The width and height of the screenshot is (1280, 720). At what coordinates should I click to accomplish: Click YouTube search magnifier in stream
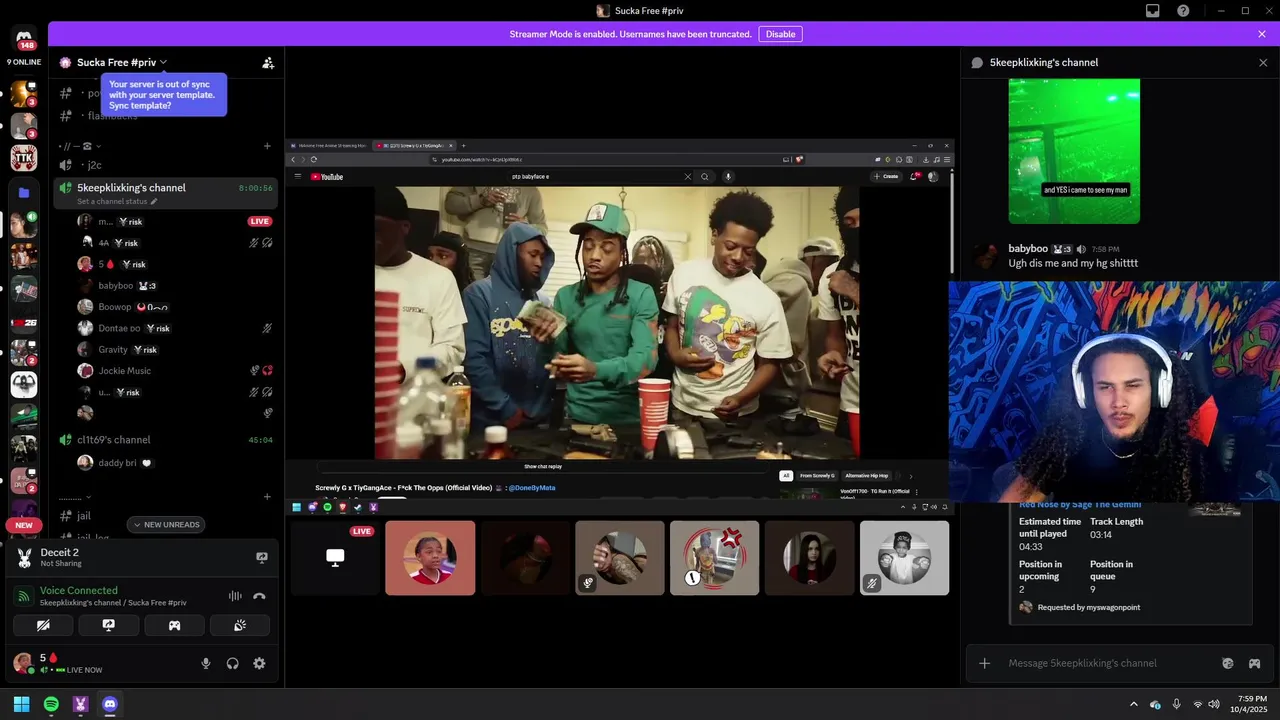705,177
